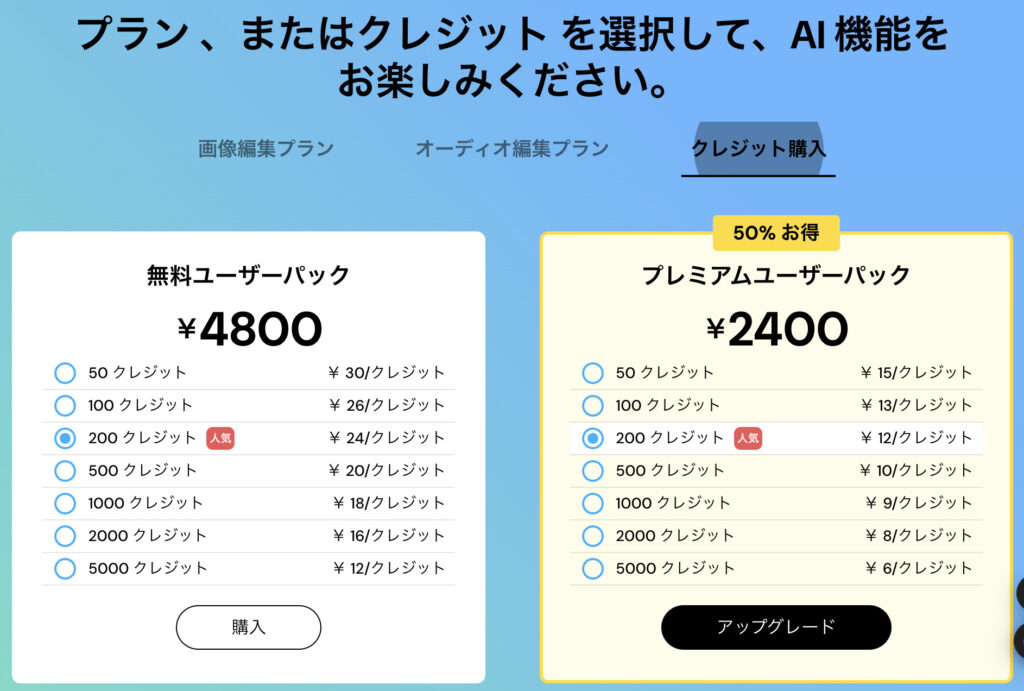This screenshot has width=1024, height=691.
Task: Switch to the 画像編集プラン tab
Action: [266, 149]
